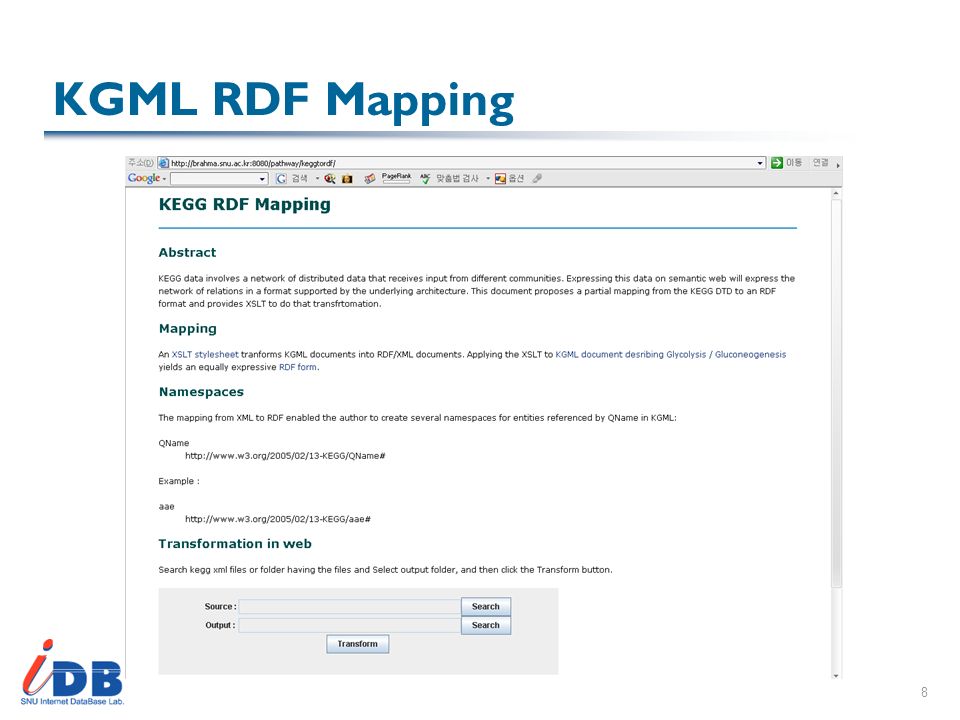960x720 pixels.
Task: Click the highlighter pen icon on toolbar
Action: click(x=537, y=178)
